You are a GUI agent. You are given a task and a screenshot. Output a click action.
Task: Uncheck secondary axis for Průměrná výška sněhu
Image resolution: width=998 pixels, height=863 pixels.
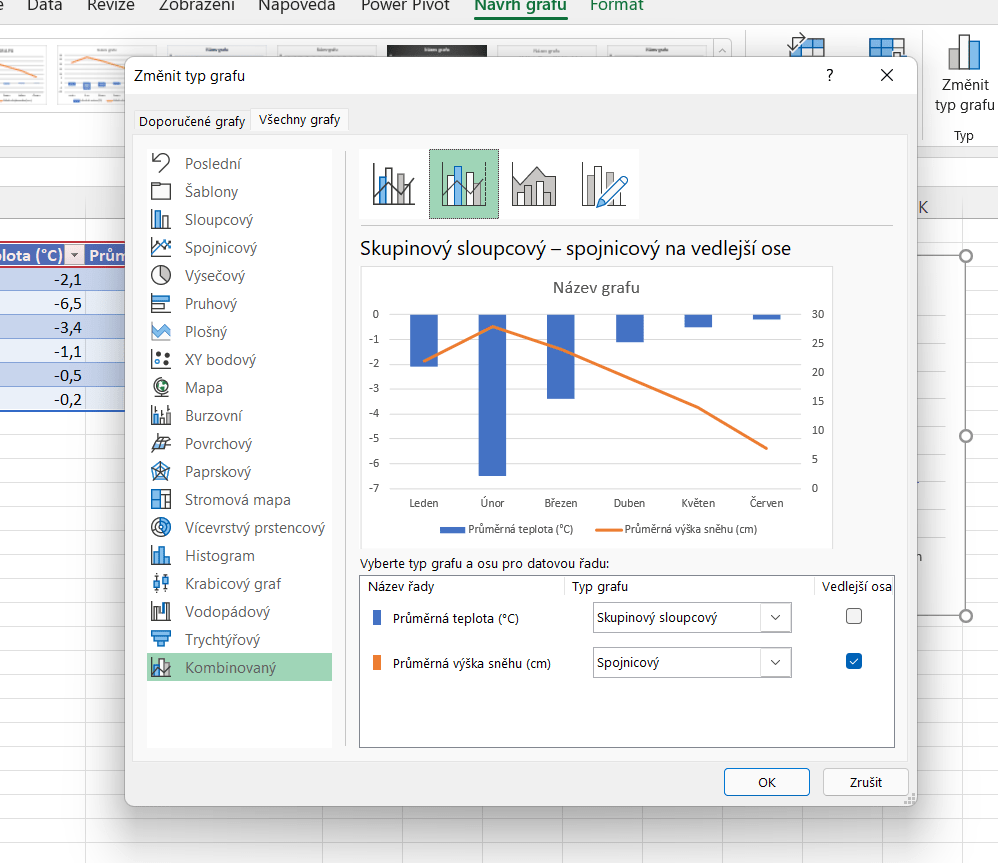(853, 661)
